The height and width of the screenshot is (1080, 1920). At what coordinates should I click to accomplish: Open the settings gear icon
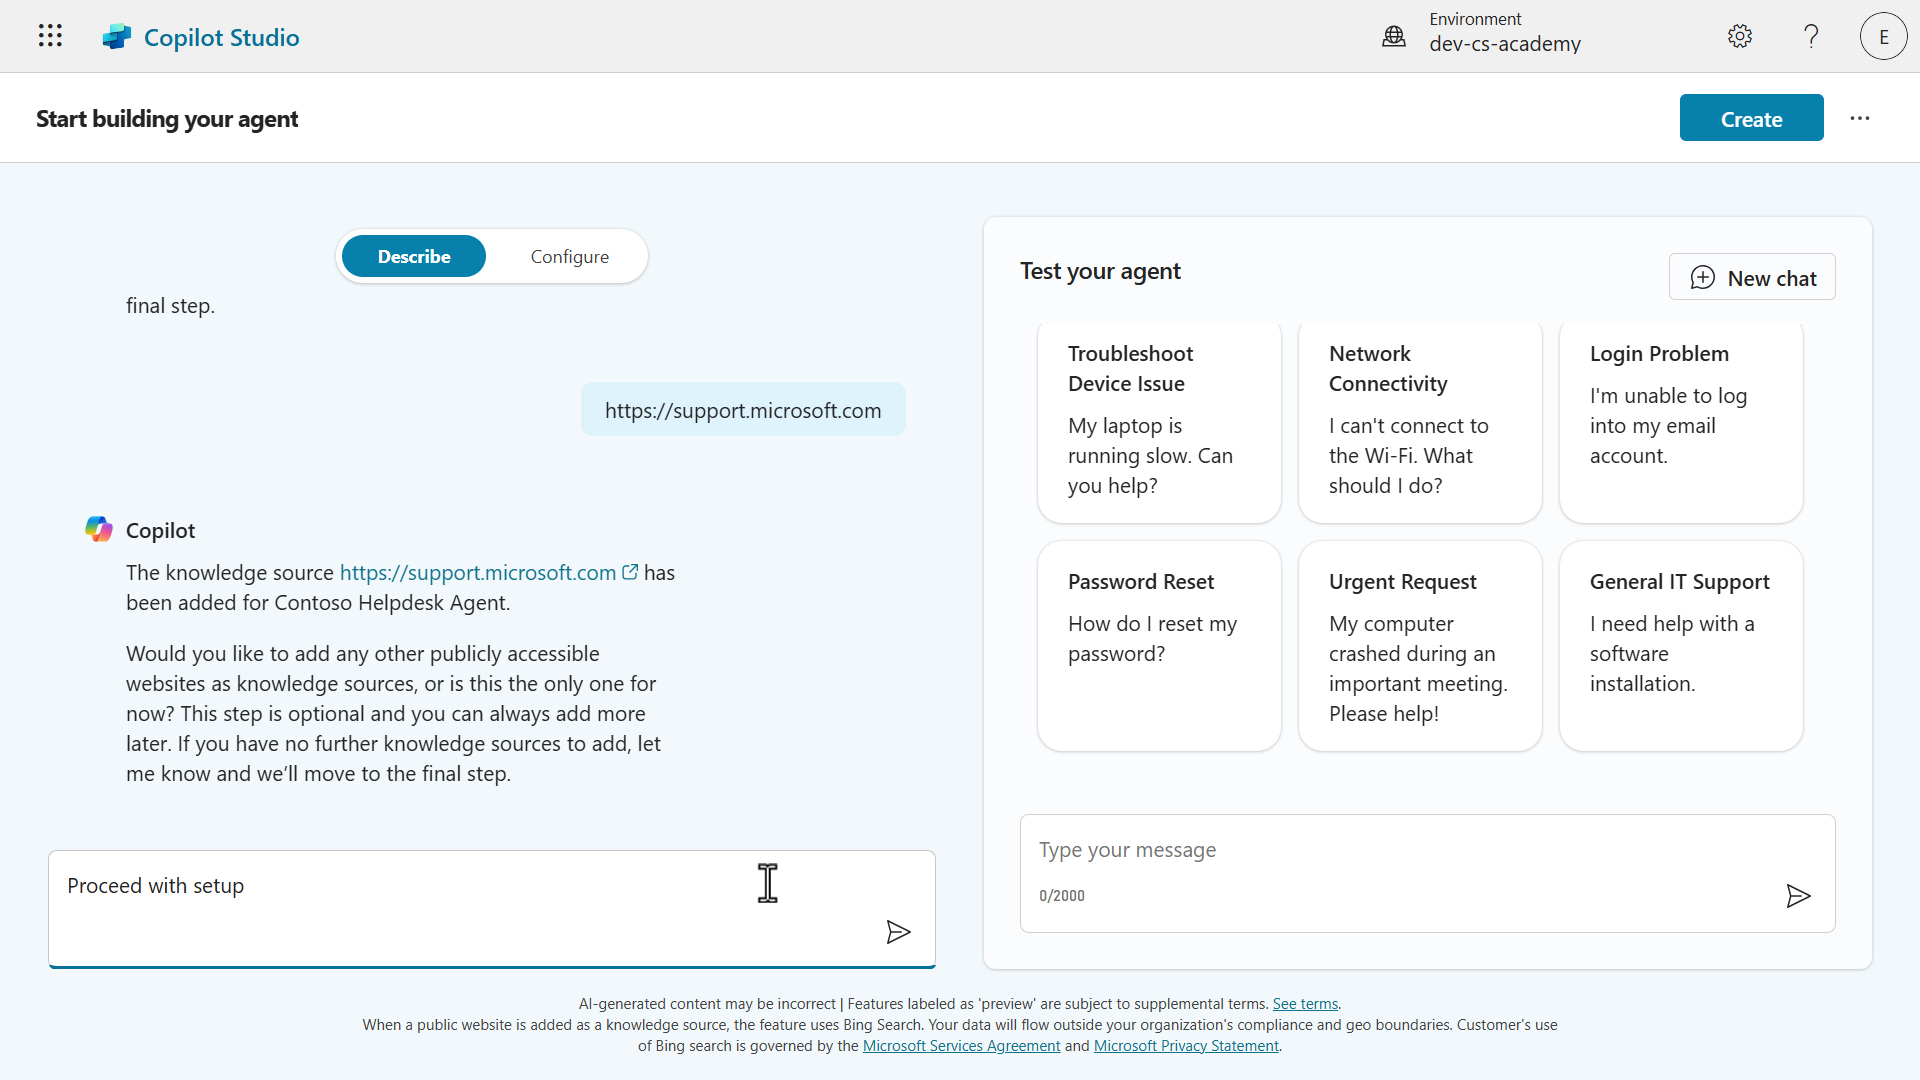tap(1739, 37)
